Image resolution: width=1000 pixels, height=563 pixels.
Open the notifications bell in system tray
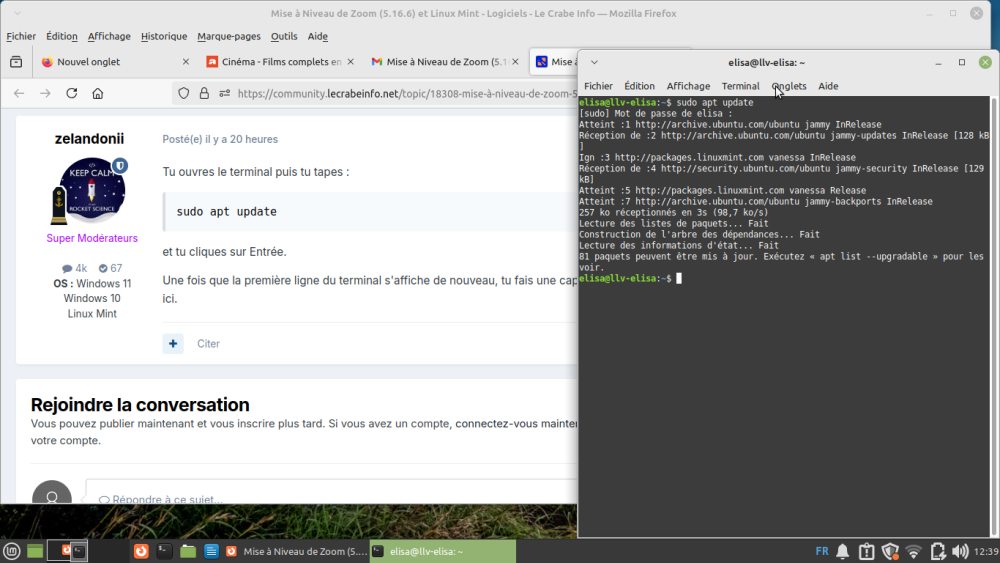click(842, 551)
